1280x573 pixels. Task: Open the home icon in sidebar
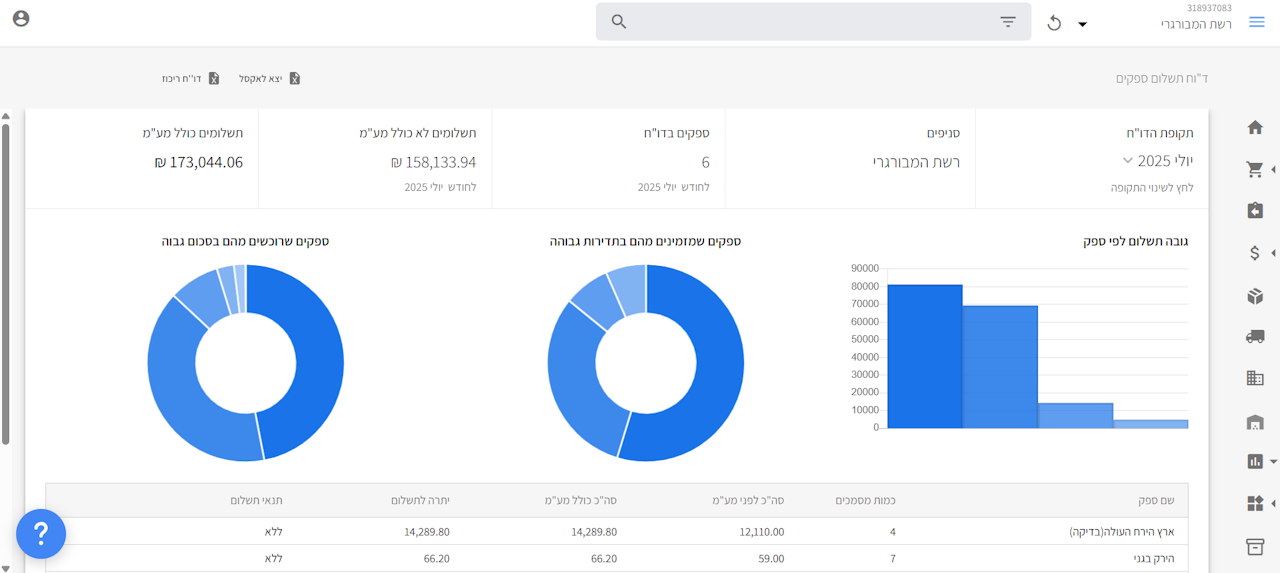click(x=1255, y=128)
